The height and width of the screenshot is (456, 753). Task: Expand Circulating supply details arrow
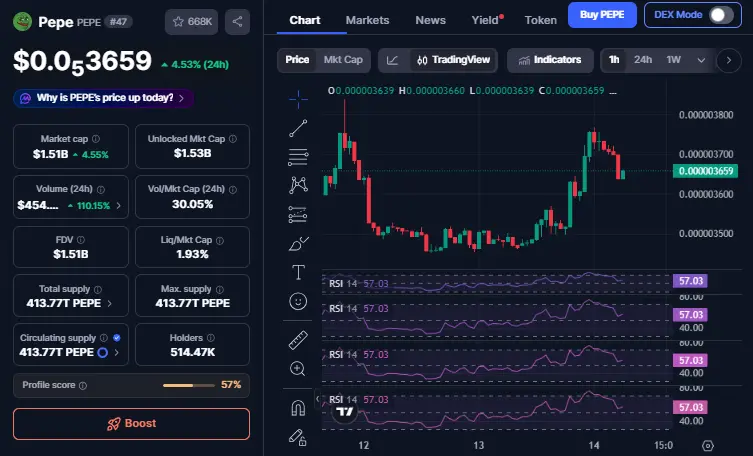pos(117,352)
